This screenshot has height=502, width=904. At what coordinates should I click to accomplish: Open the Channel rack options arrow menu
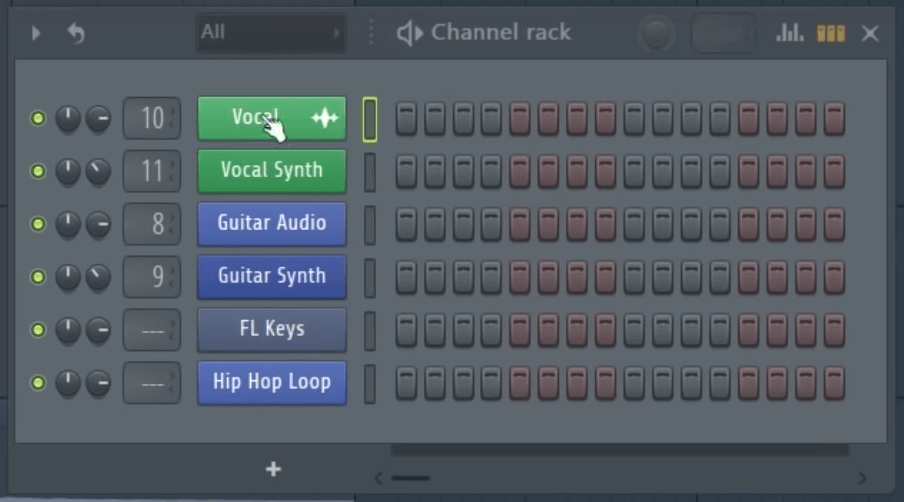click(x=36, y=33)
